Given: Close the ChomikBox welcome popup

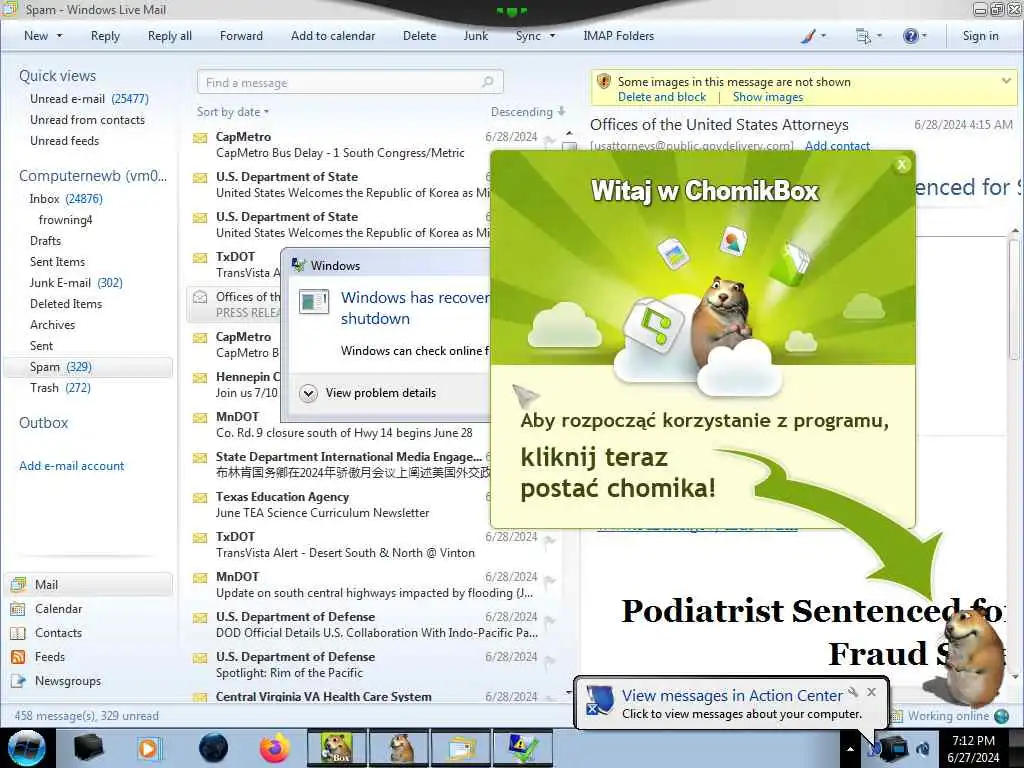Looking at the screenshot, I should click(902, 165).
